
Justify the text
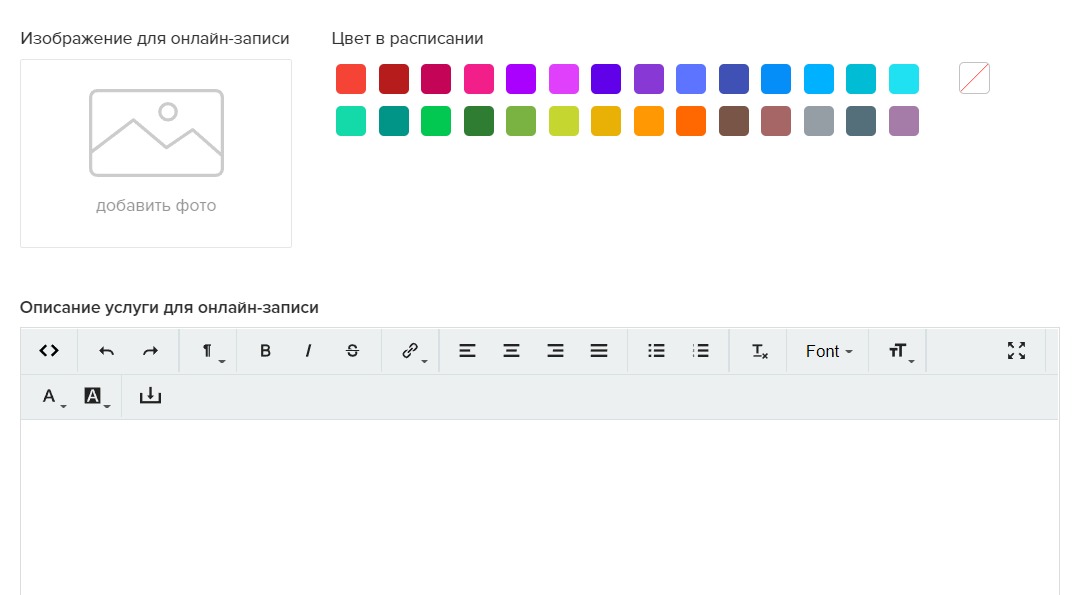coord(599,351)
